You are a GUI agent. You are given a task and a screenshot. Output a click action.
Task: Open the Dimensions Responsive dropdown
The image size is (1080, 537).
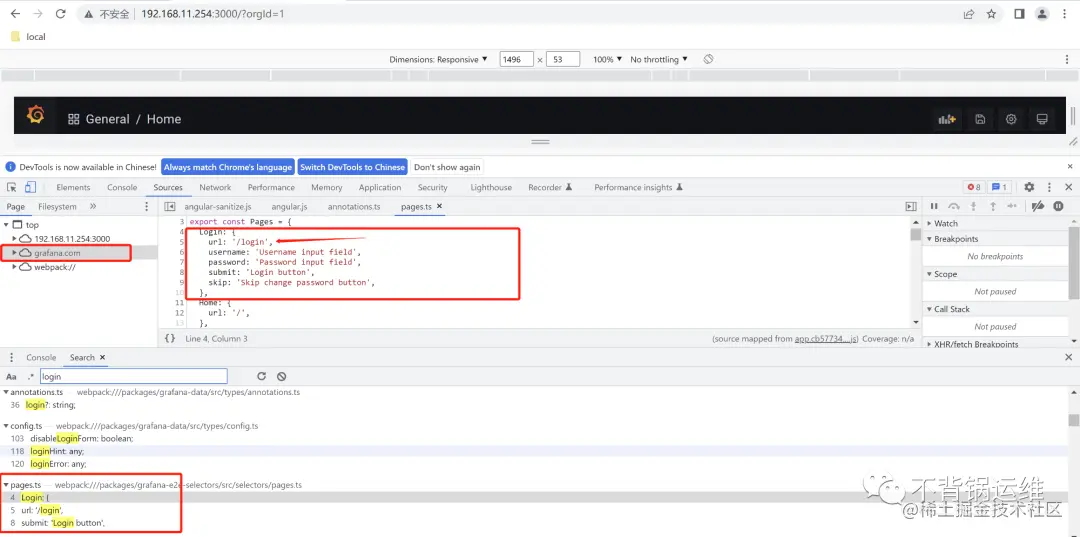tap(438, 59)
